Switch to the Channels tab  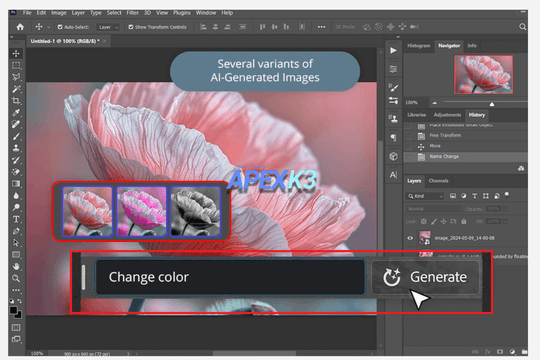tap(438, 181)
